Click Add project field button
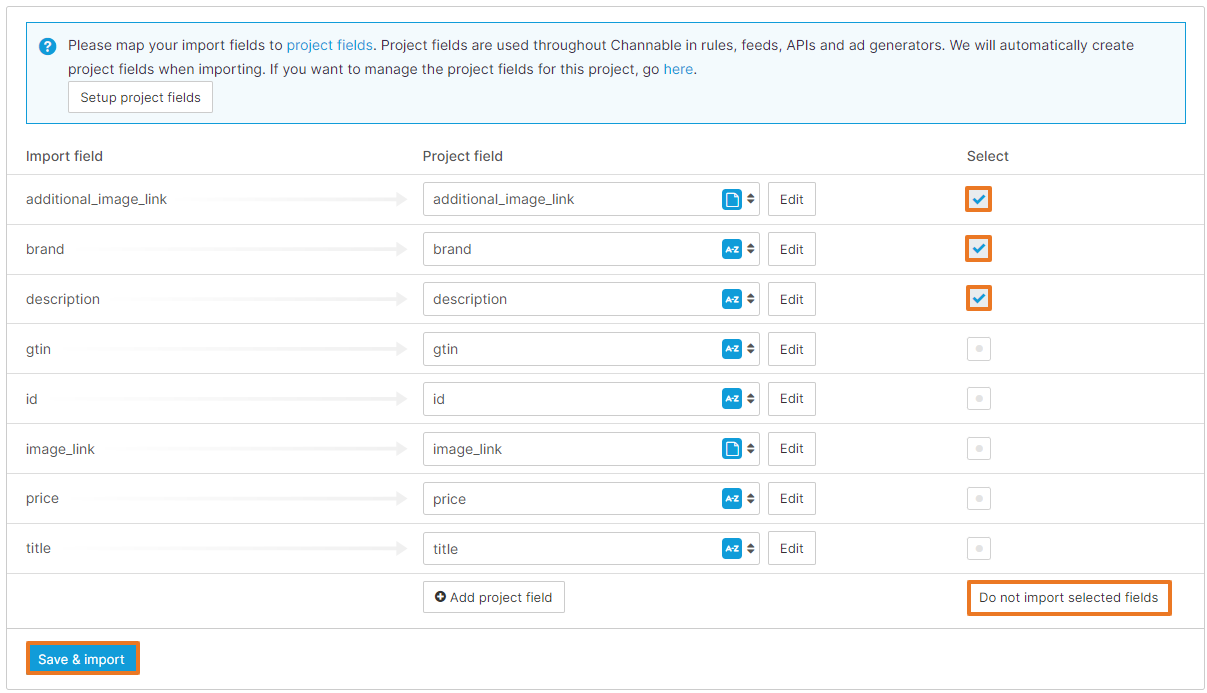The height and width of the screenshot is (693, 1207). tap(493, 597)
